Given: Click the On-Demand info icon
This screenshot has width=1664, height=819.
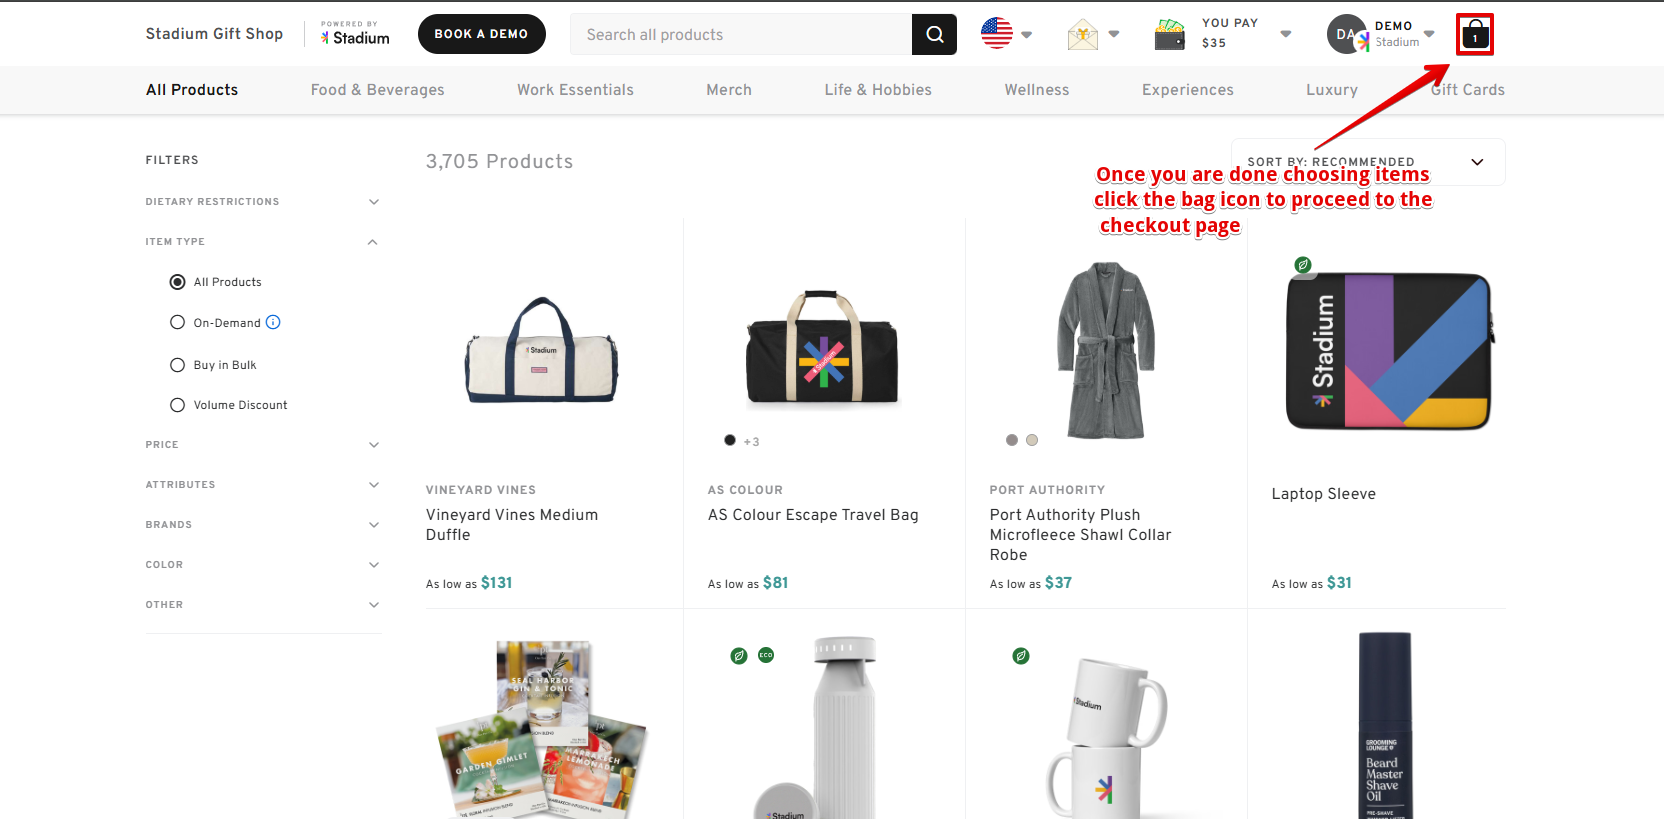Looking at the screenshot, I should [x=273, y=322].
